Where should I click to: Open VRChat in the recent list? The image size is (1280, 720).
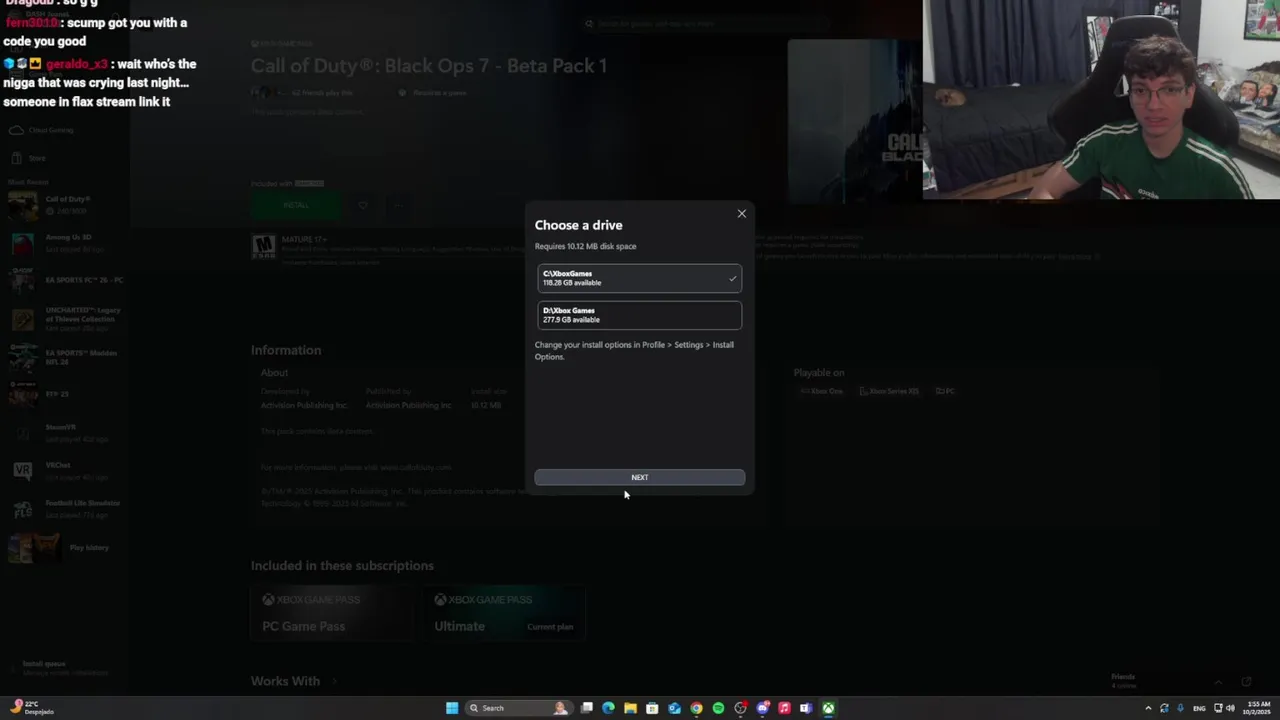64,470
